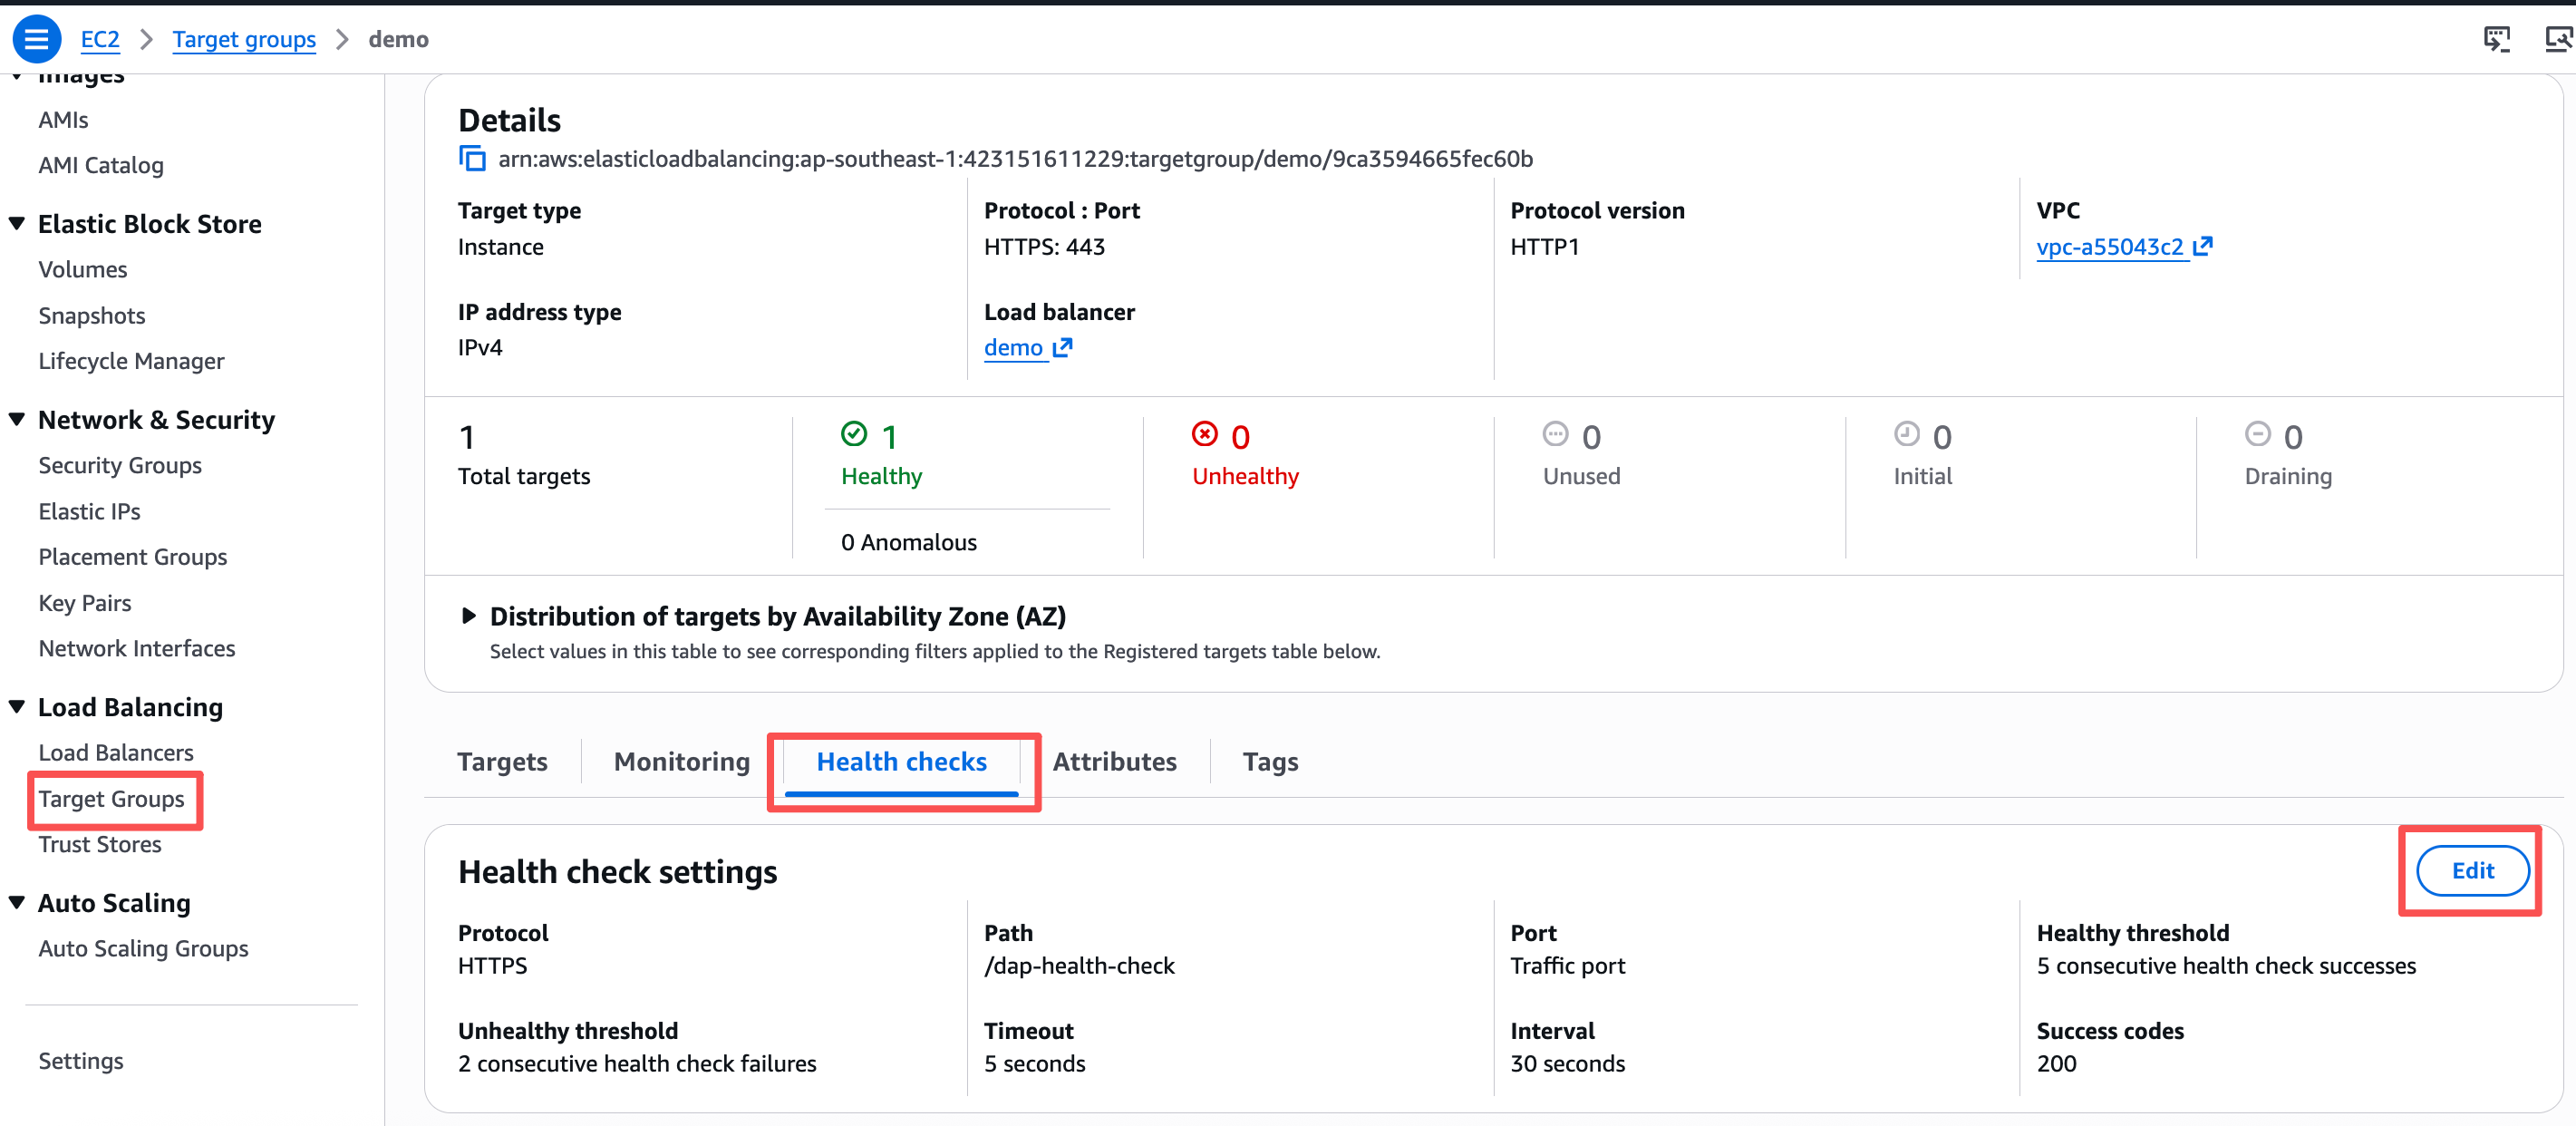Open the demo load balancer link
2576x1126 pixels.
pyautogui.click(x=1013, y=347)
